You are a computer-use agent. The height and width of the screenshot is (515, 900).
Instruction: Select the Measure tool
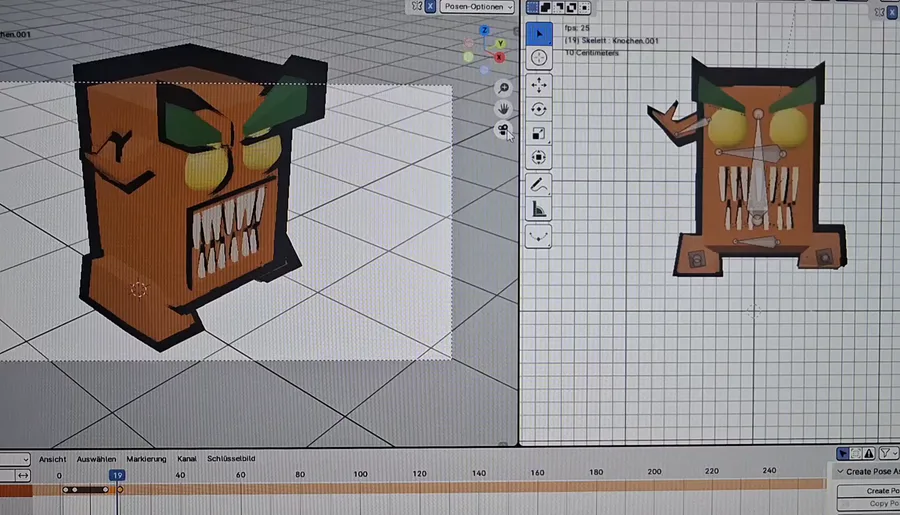538,209
